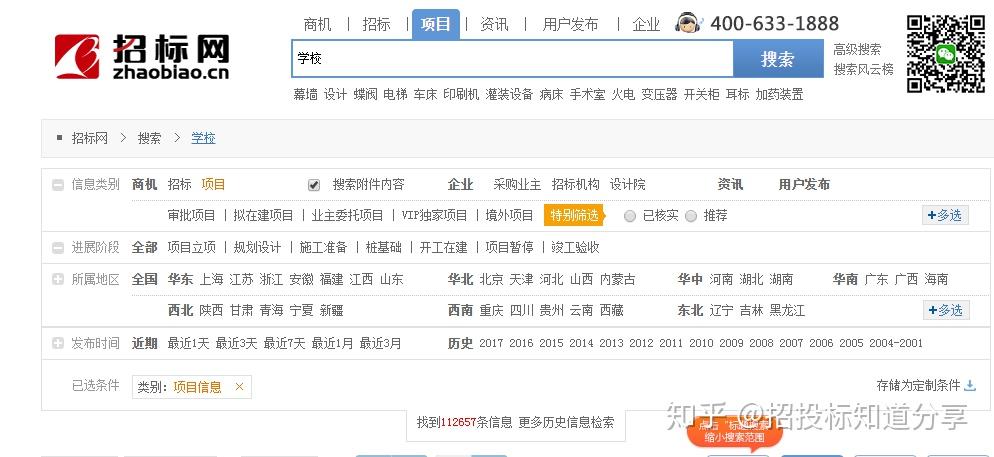Click the 学校 breadcrumb link

(x=203, y=138)
